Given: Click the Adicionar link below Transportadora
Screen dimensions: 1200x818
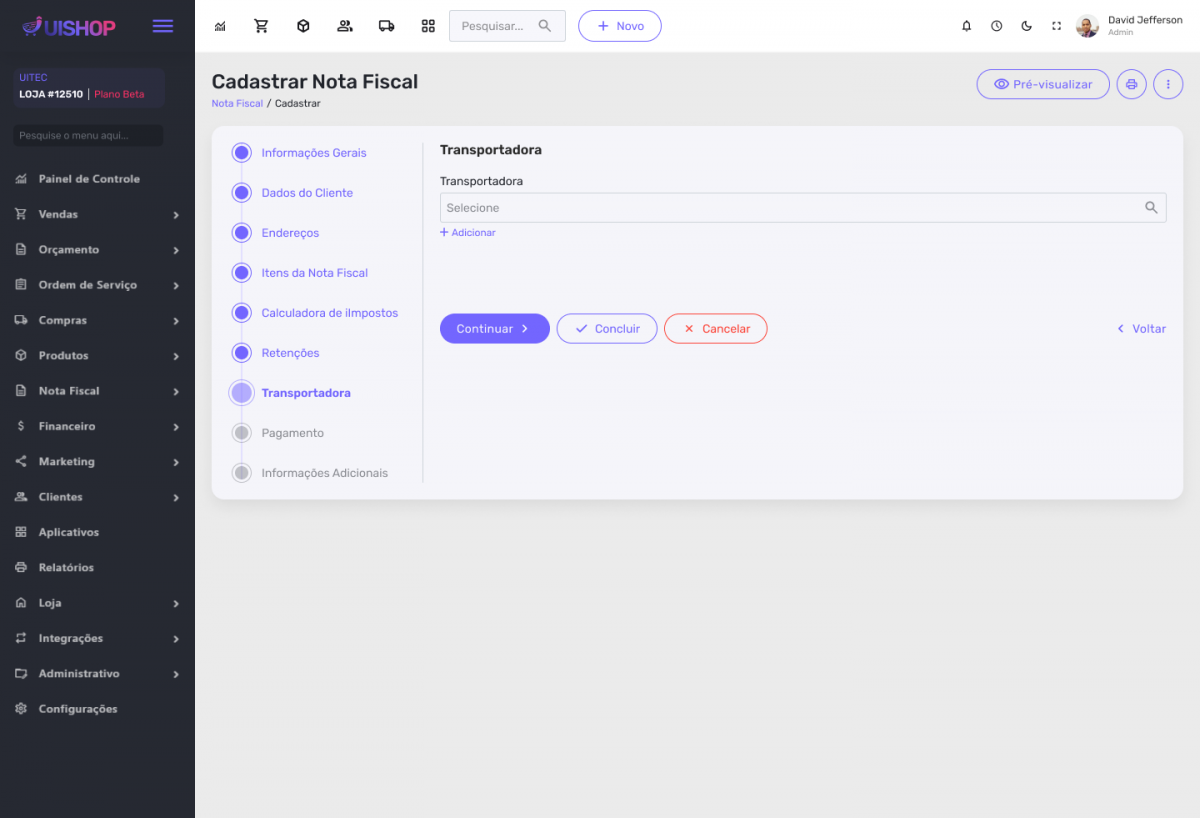Looking at the screenshot, I should click(468, 233).
